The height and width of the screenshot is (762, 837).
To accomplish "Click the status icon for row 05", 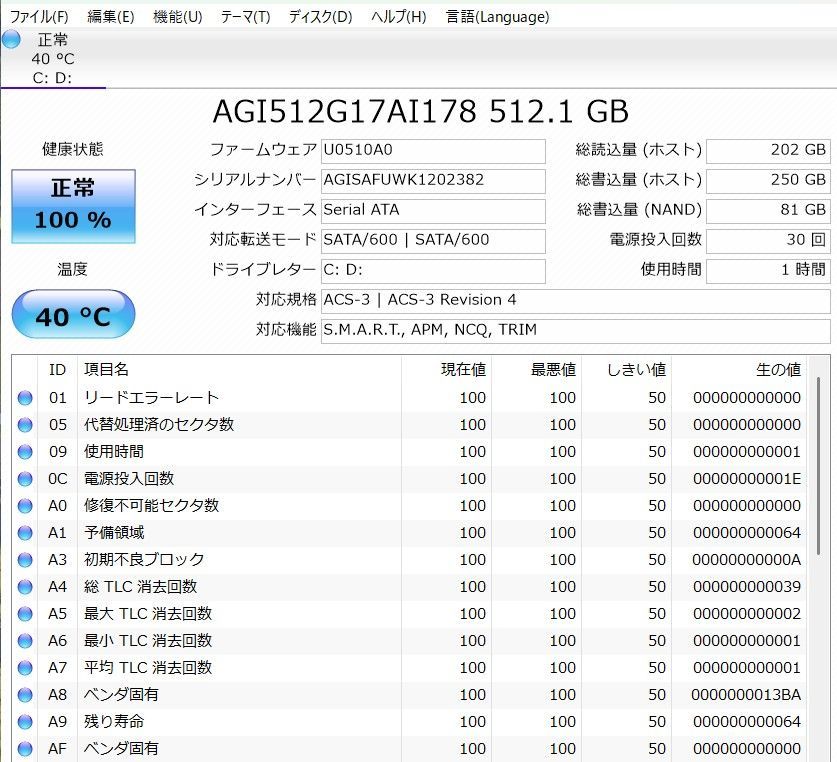I will 25,425.
